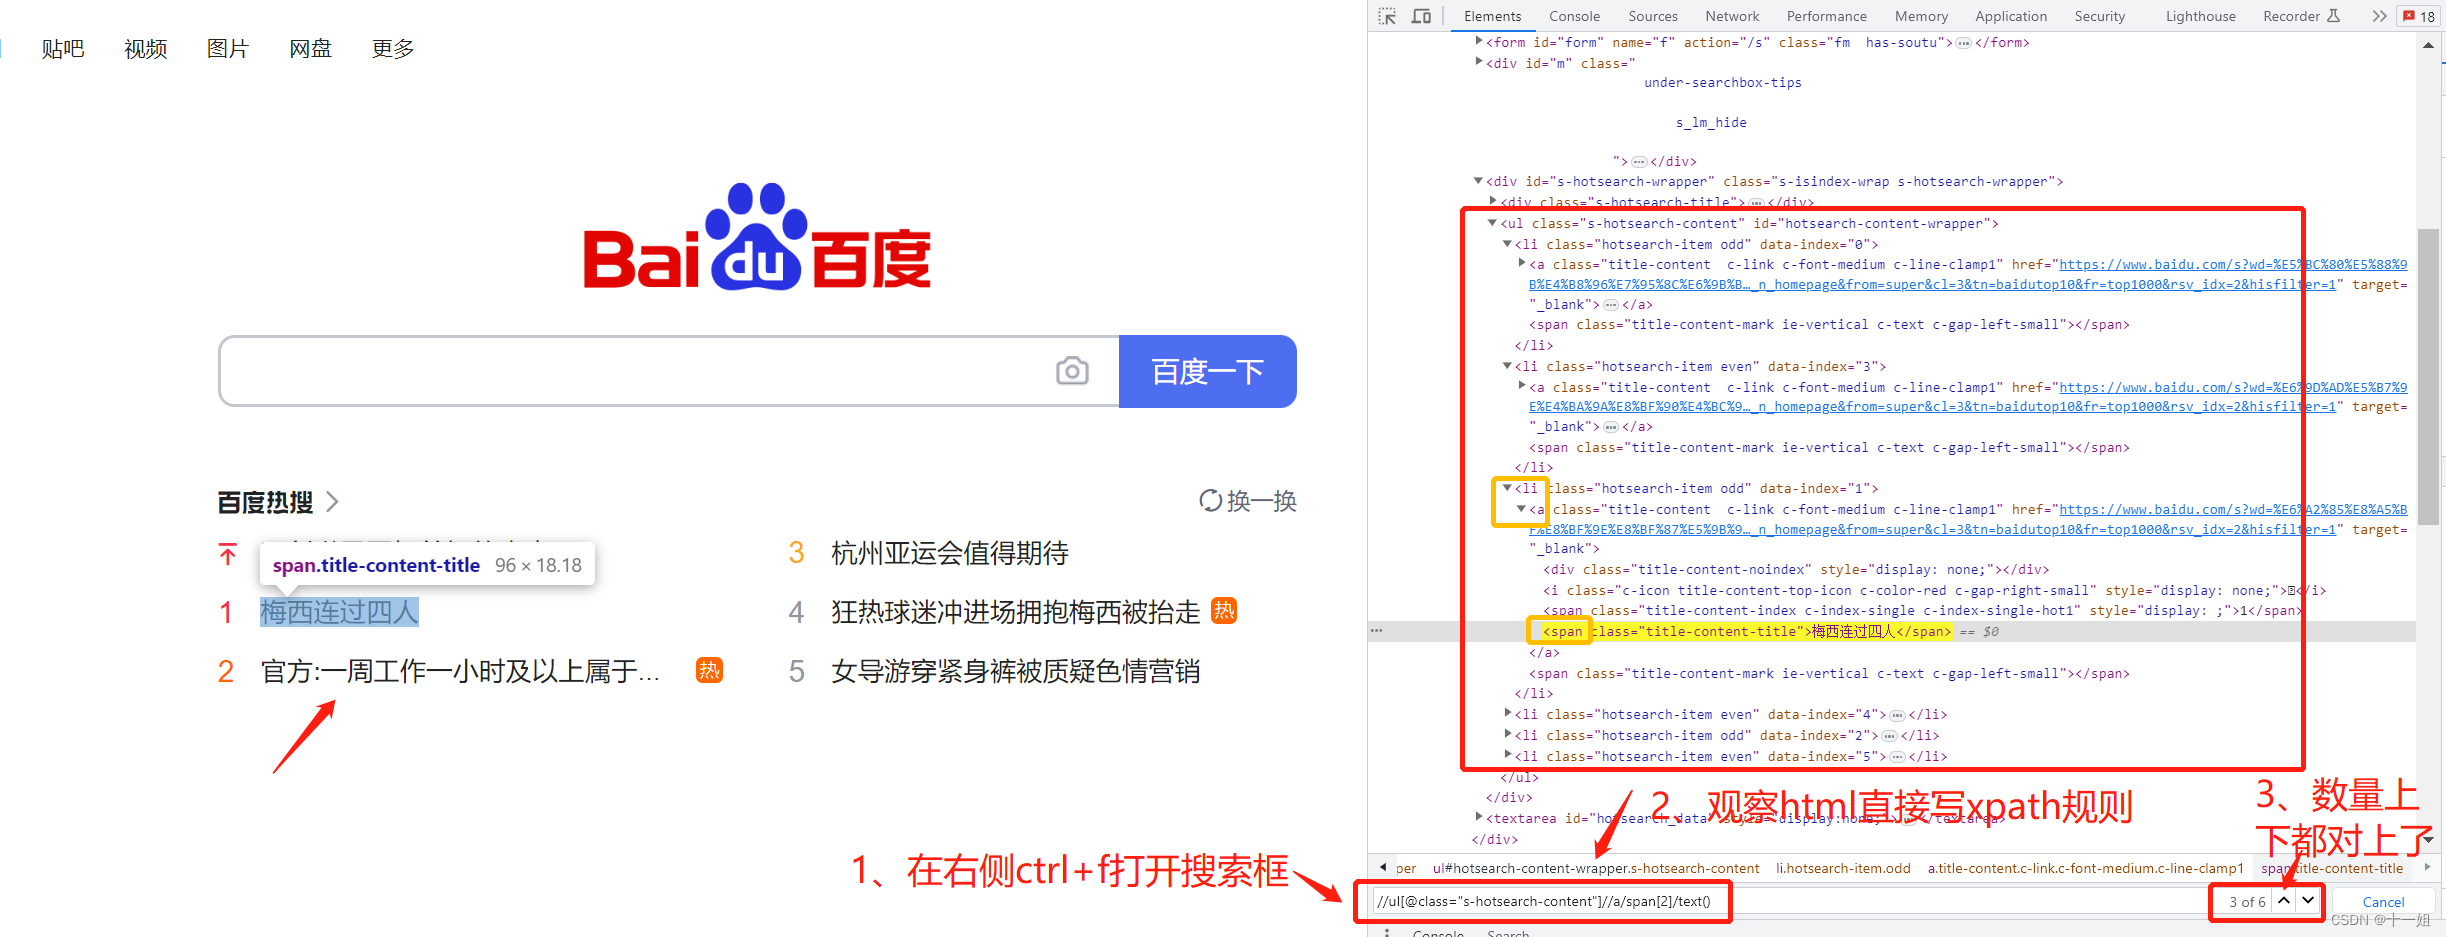This screenshot has width=2446, height=937.
Task: Click the 换一换 refresh icon
Action: 1210,500
